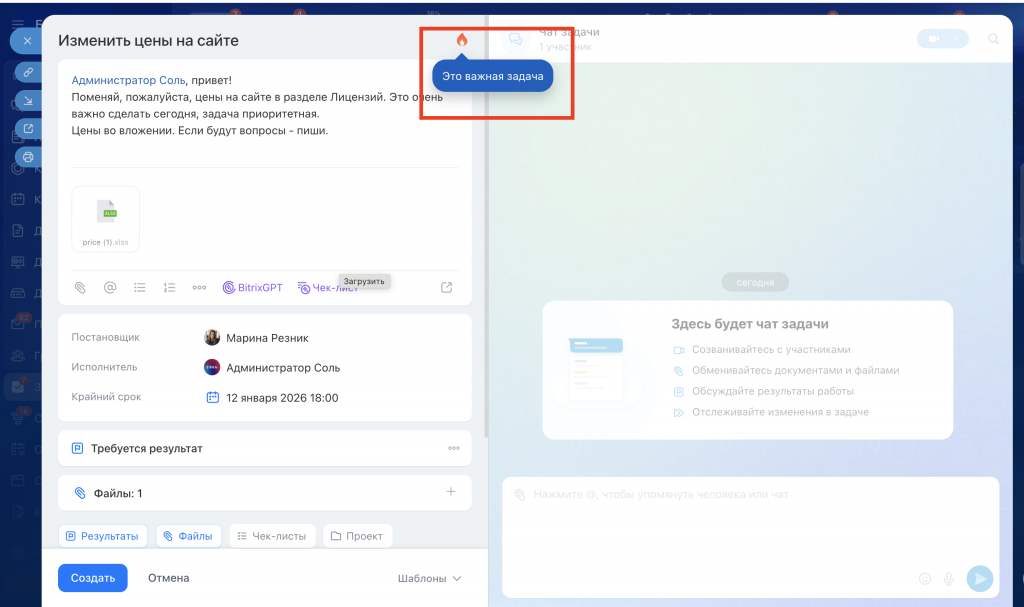Click the print side button
This screenshot has width=1024, height=607.
pos(28,157)
